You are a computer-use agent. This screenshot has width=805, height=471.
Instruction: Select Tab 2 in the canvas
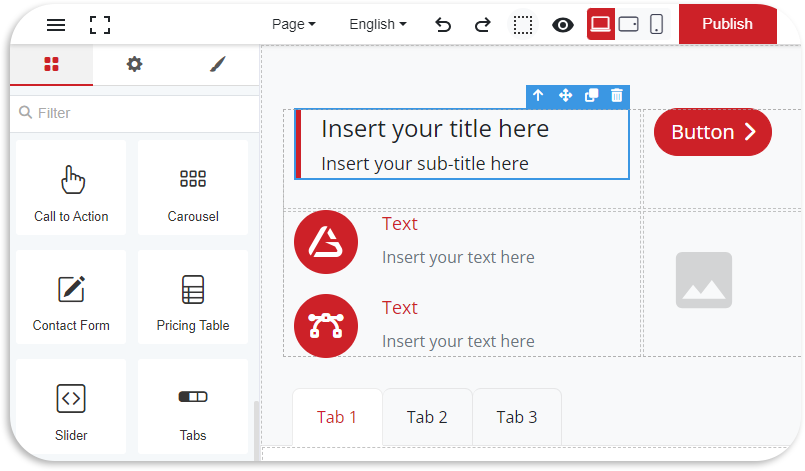427,417
